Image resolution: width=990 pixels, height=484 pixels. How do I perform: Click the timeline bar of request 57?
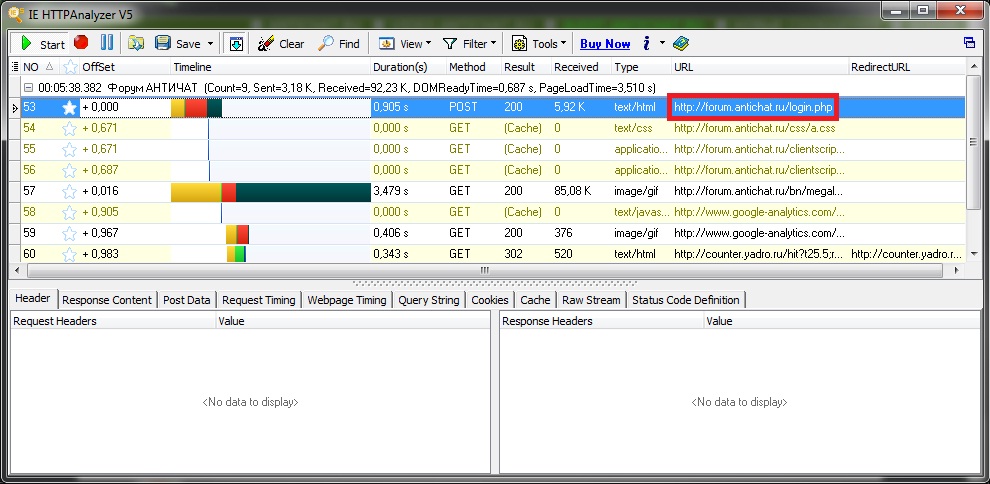pyautogui.click(x=271, y=192)
